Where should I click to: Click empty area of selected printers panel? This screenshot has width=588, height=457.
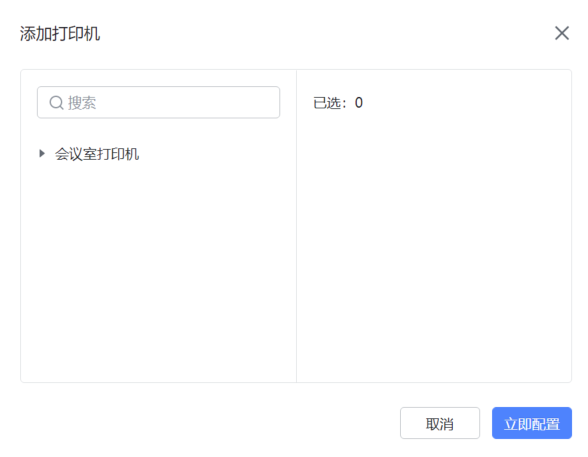pyautogui.click(x=434, y=244)
